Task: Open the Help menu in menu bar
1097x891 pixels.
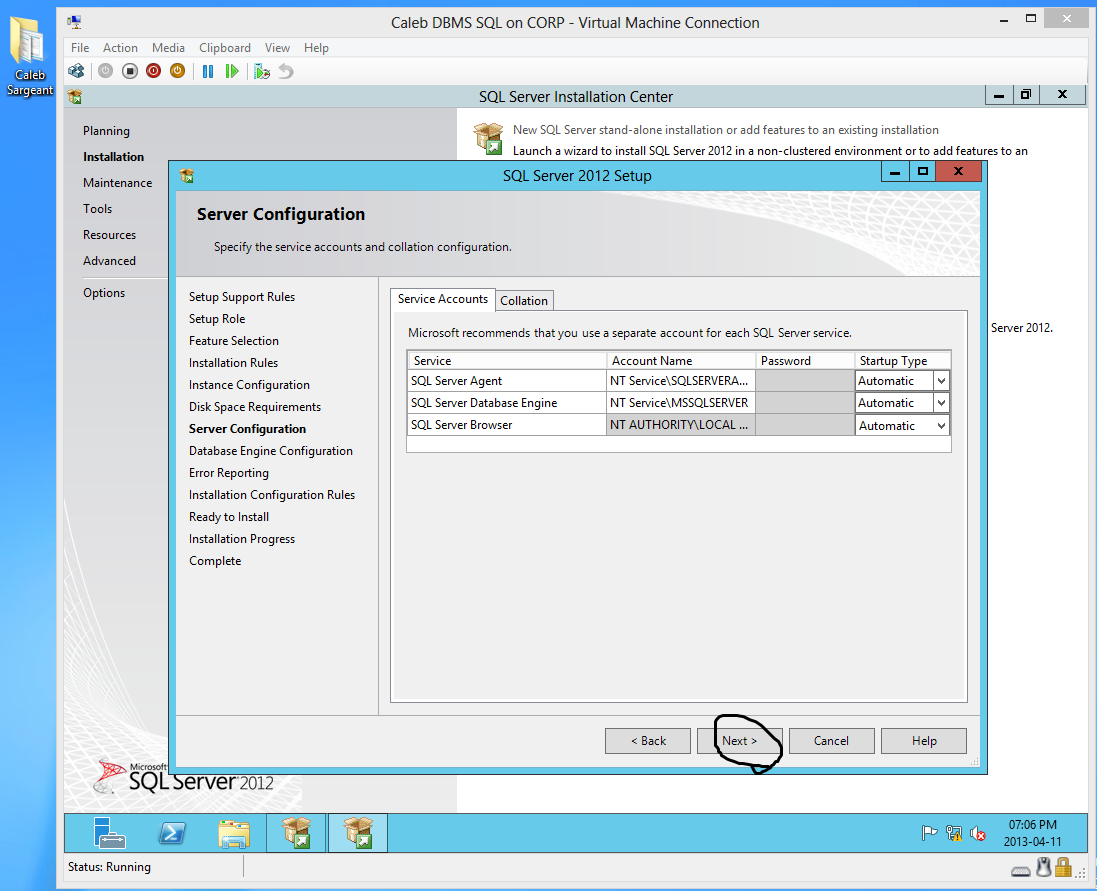Action: tap(316, 48)
